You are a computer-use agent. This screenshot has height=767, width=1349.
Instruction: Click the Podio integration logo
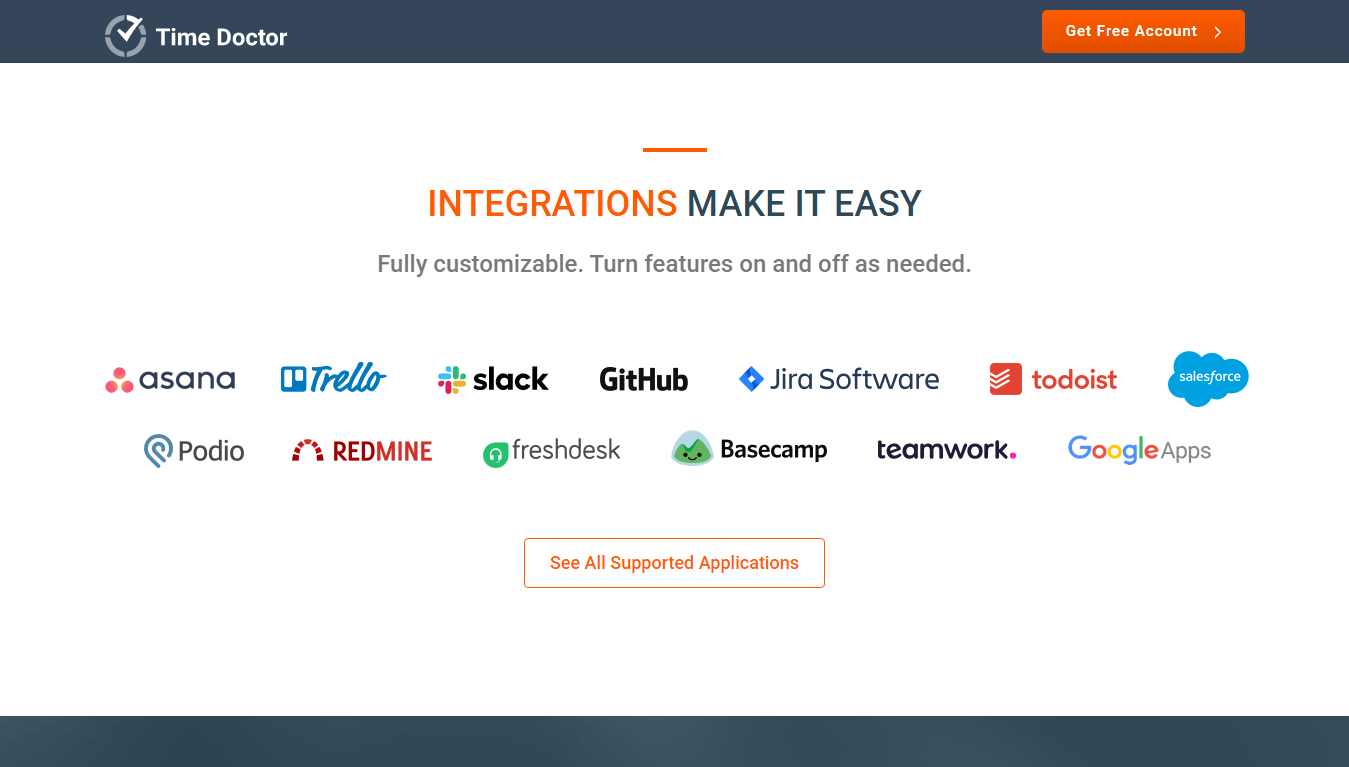[x=194, y=451]
